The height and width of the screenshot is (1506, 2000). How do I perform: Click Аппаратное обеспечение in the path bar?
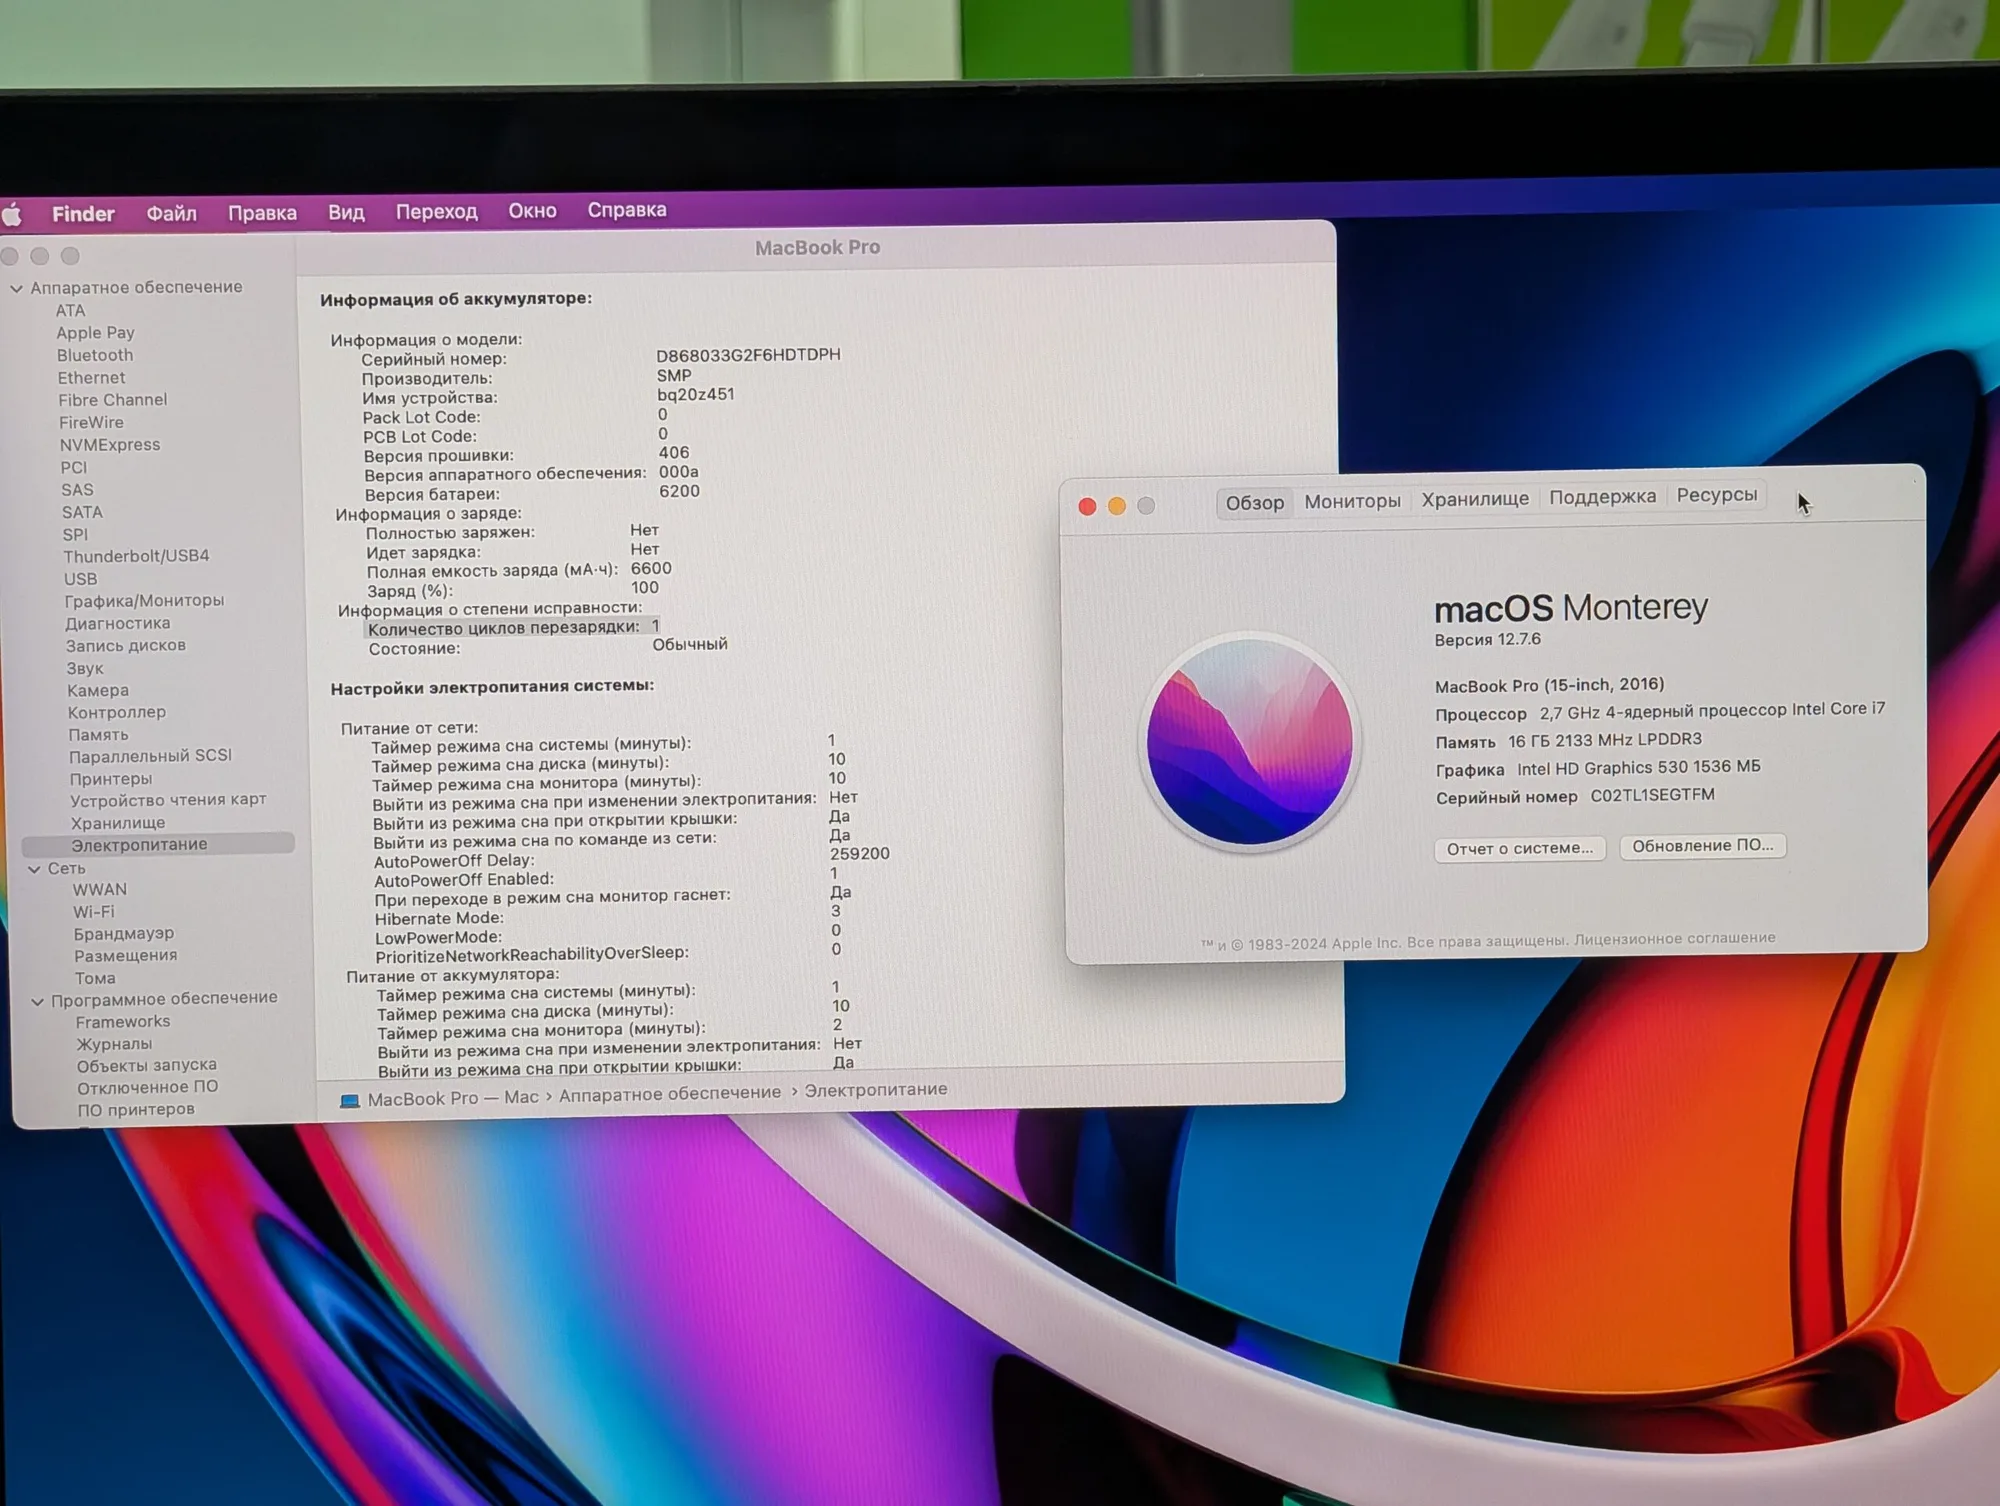tap(670, 1093)
